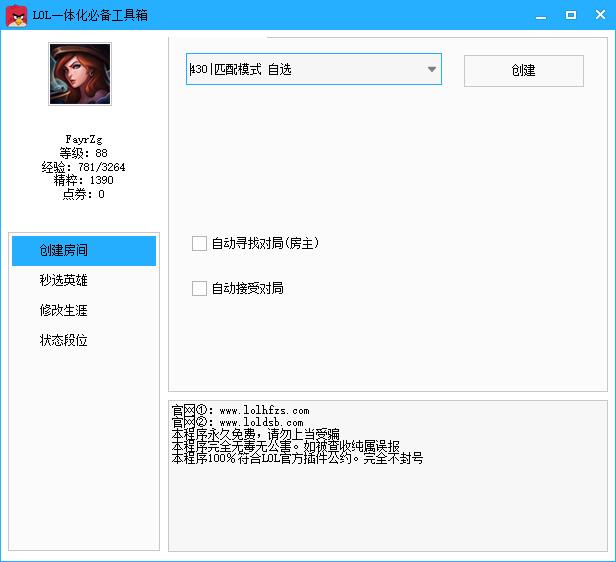Toggle the 自动接受对局 checkbox
Viewport: 616px width, 562px height.
[x=199, y=288]
